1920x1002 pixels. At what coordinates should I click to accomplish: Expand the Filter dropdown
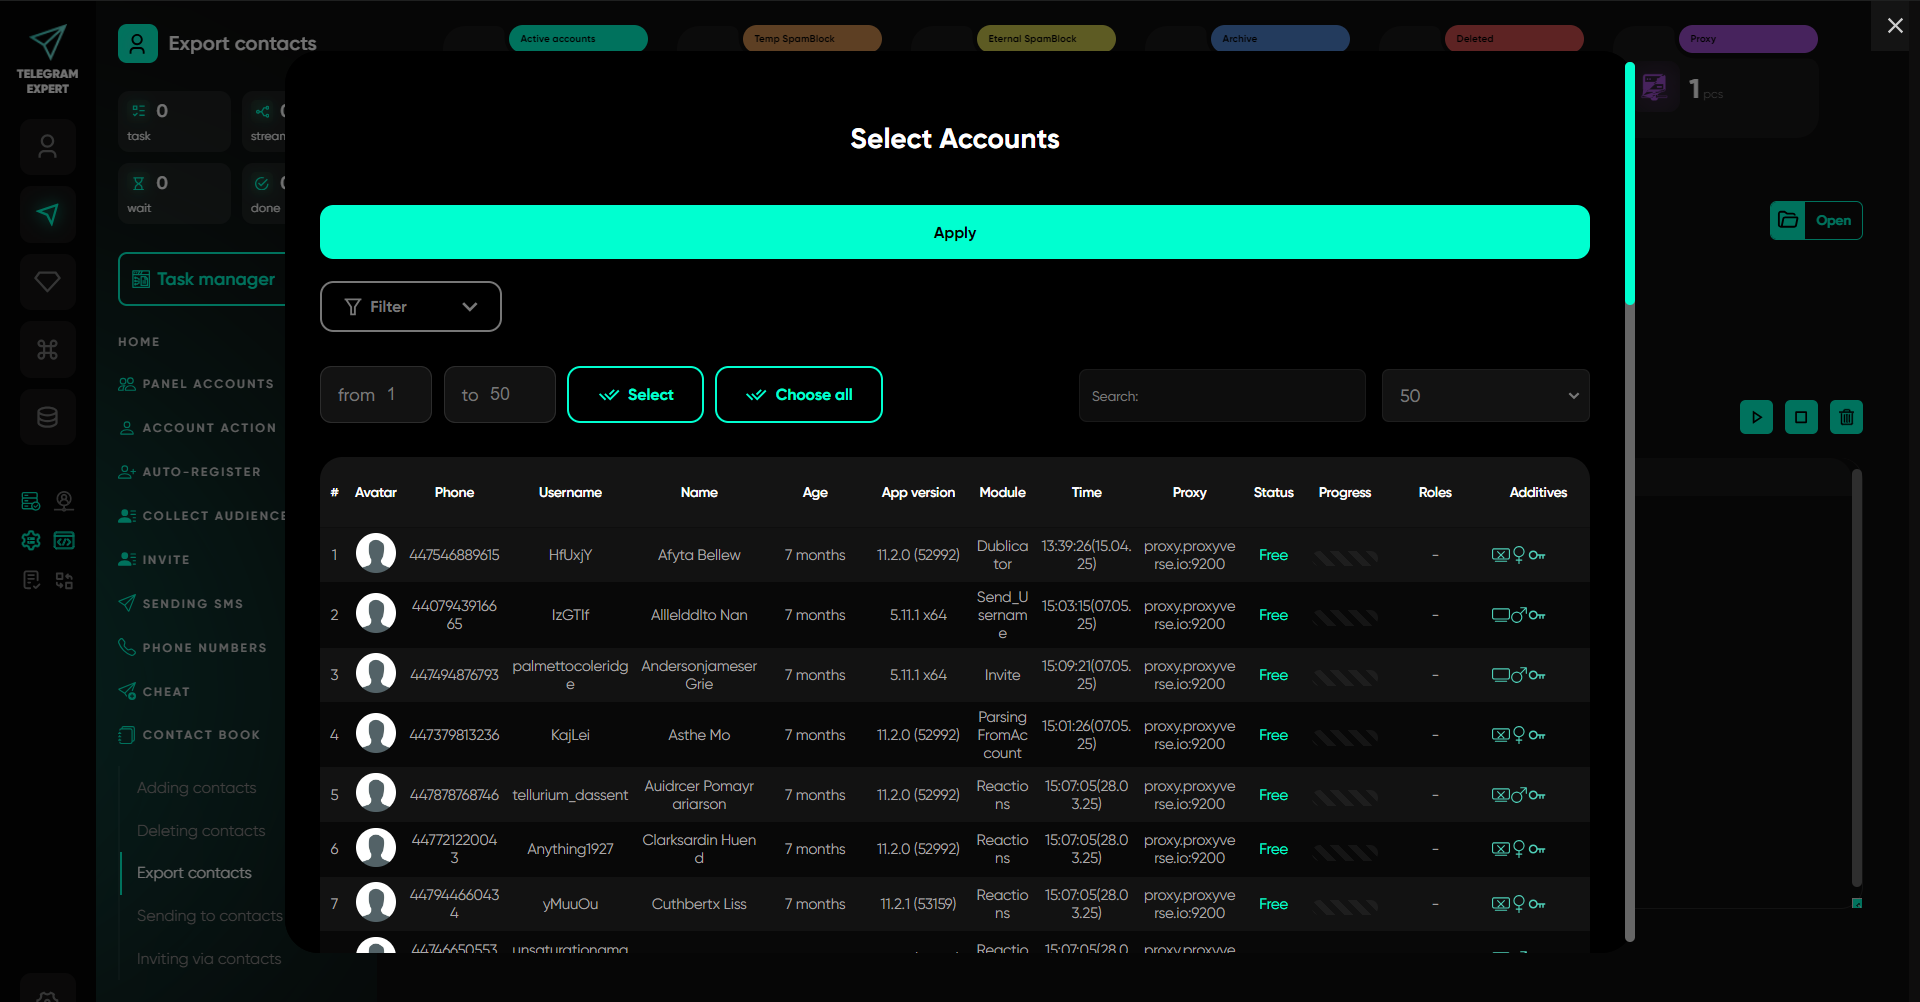tap(410, 307)
